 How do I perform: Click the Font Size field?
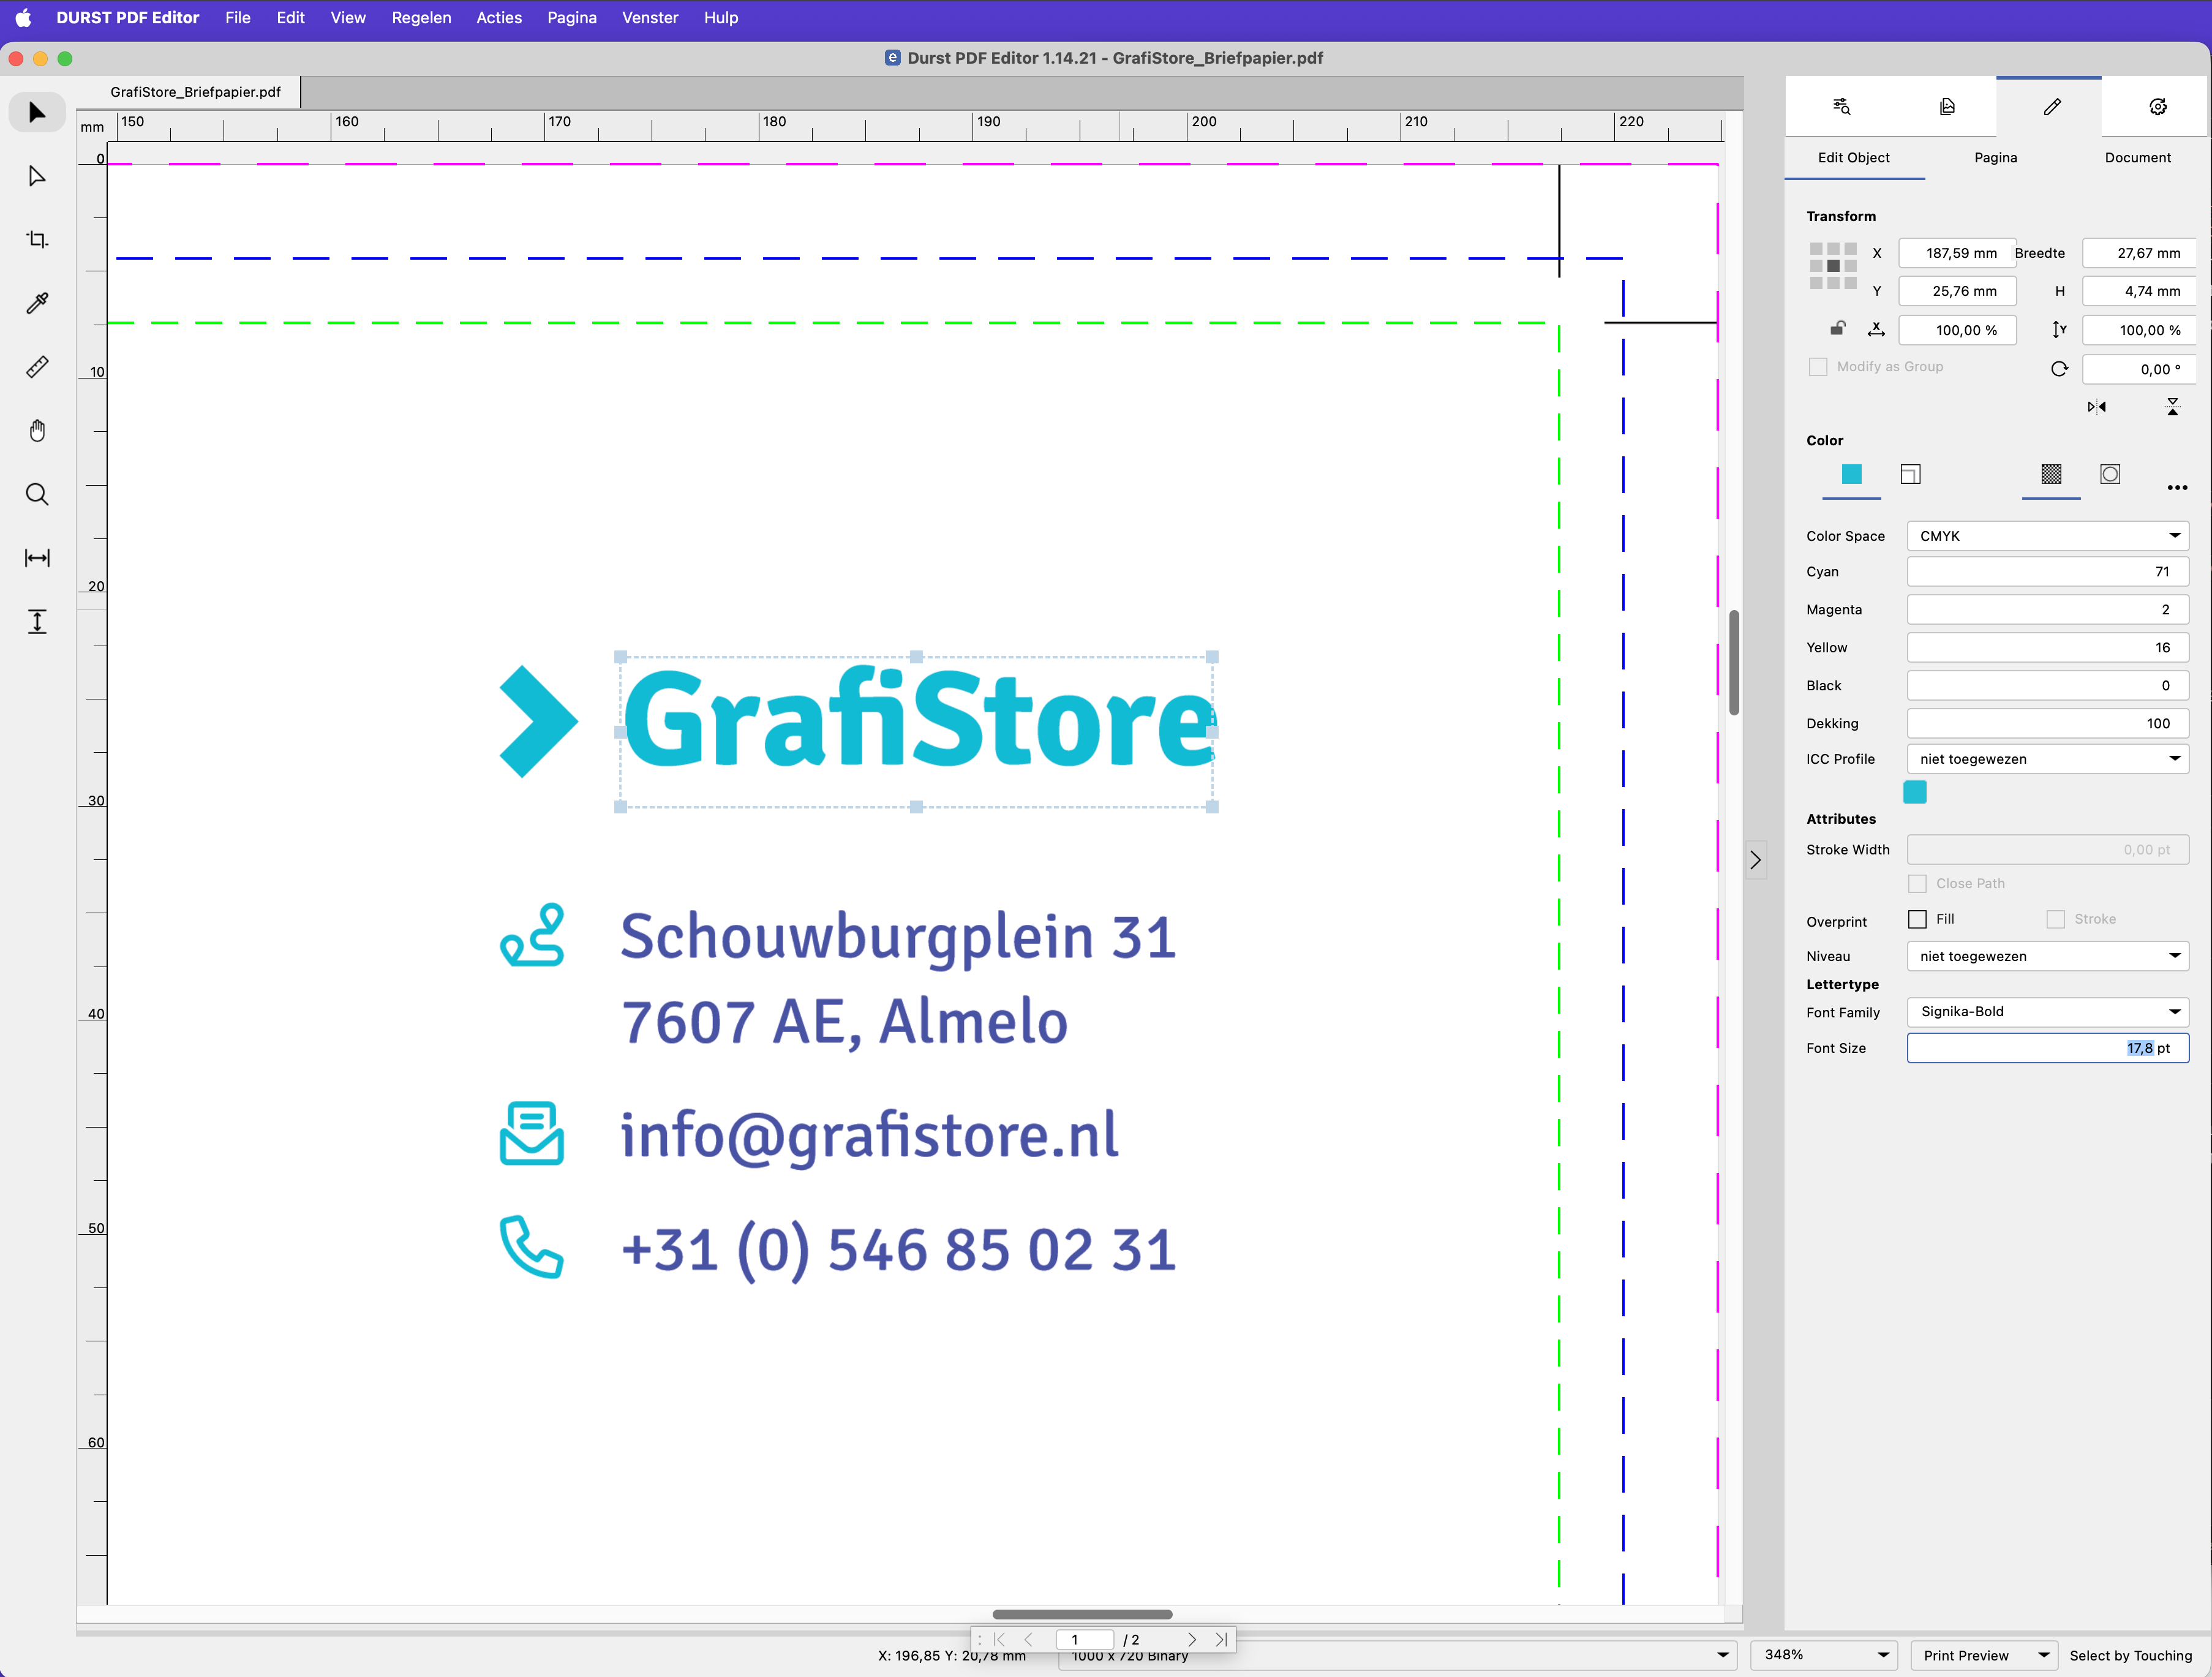tap(2047, 1048)
